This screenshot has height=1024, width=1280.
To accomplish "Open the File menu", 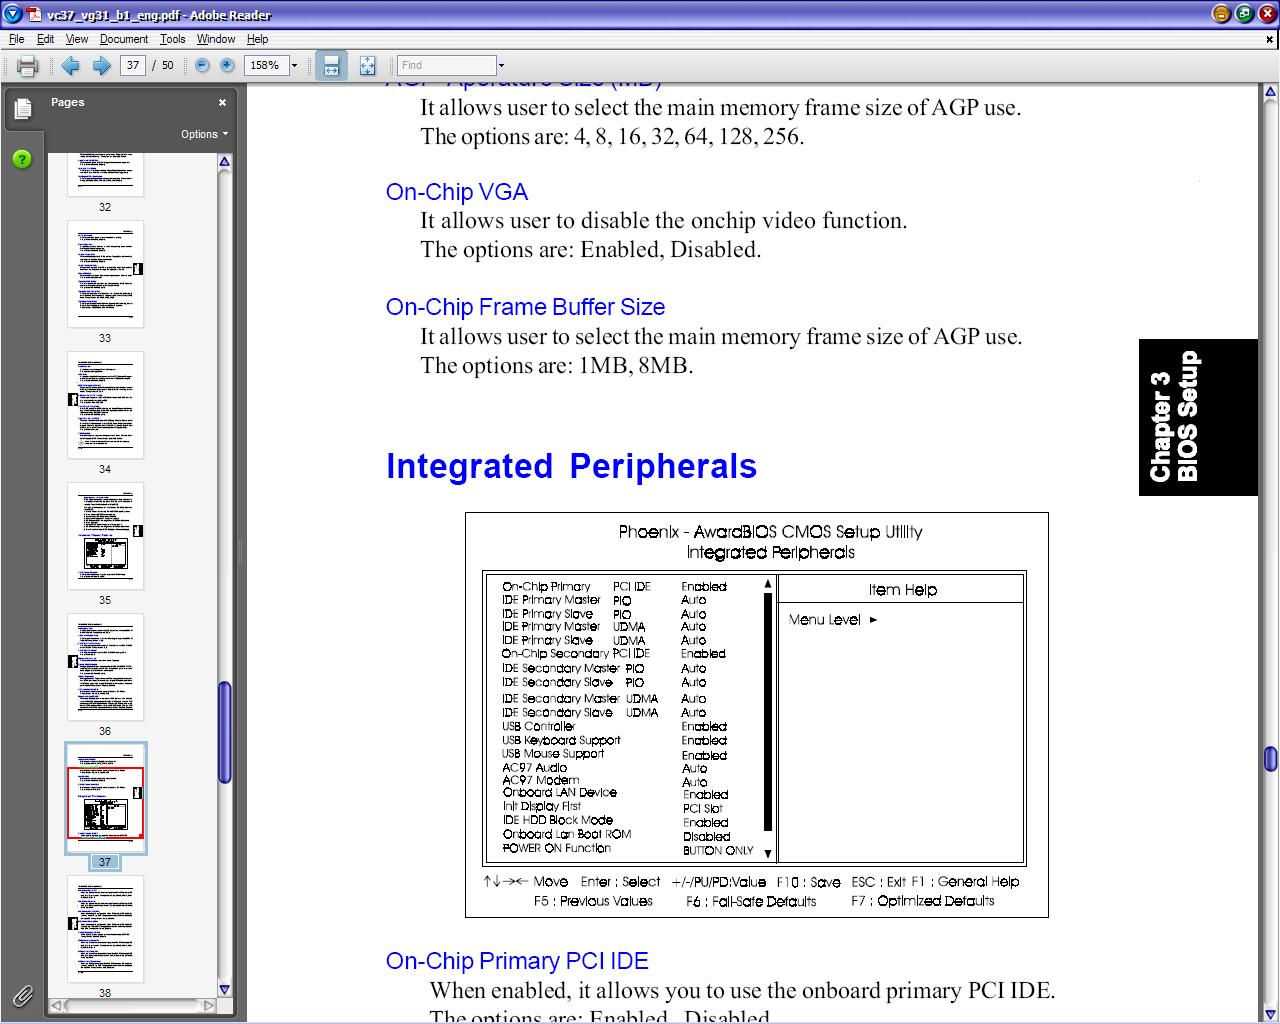I will [17, 39].
